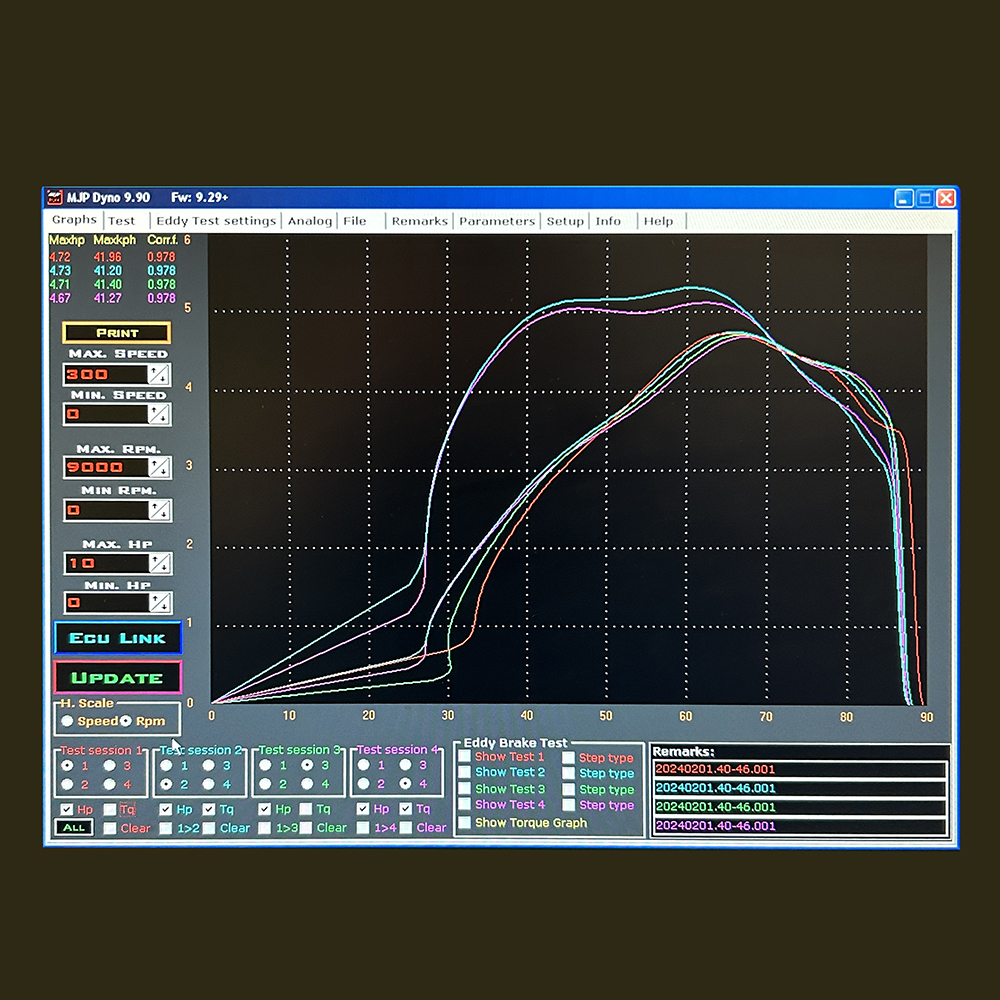1000x1000 pixels.
Task: Untick the Hp checkbox for session 1
Action: (x=66, y=809)
